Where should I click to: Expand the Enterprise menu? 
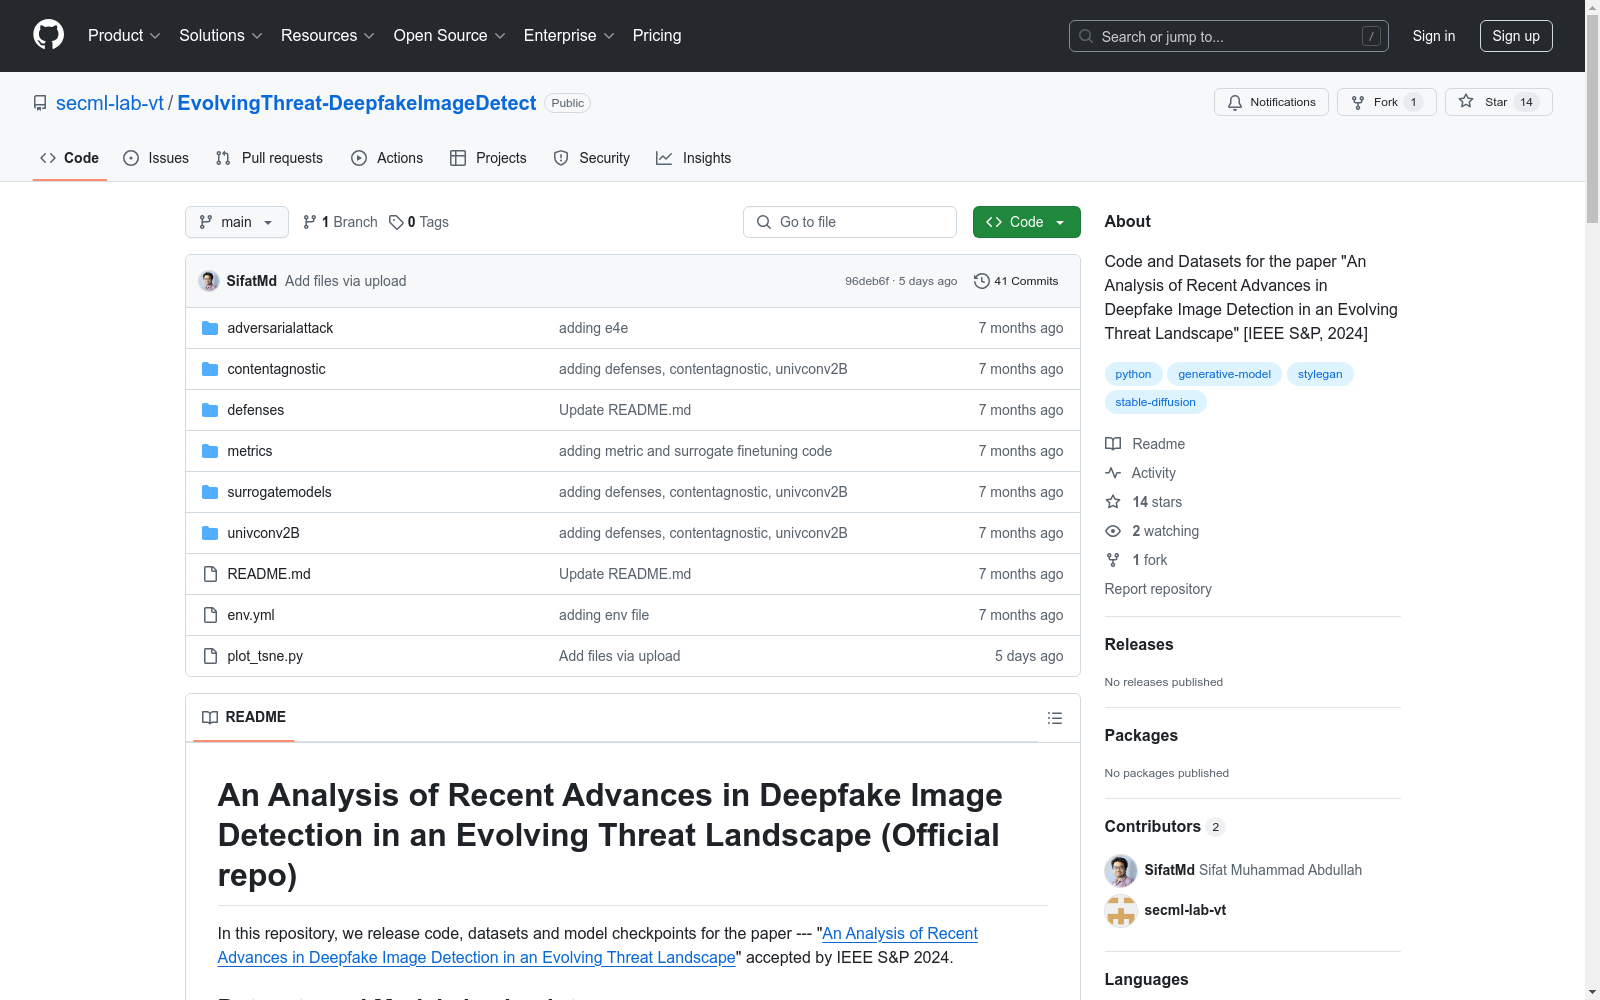point(569,35)
